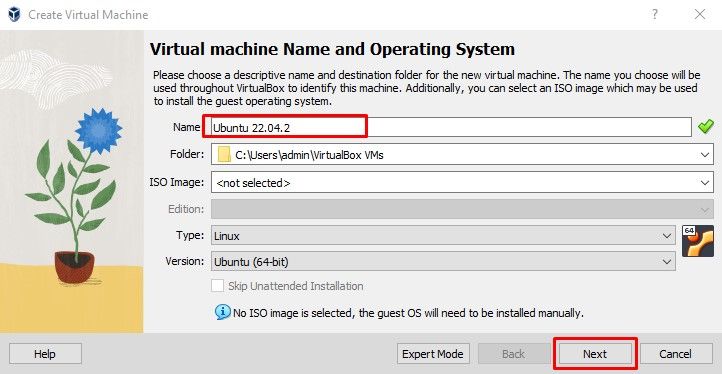Open the Type dropdown set to Linux

pyautogui.click(x=443, y=236)
